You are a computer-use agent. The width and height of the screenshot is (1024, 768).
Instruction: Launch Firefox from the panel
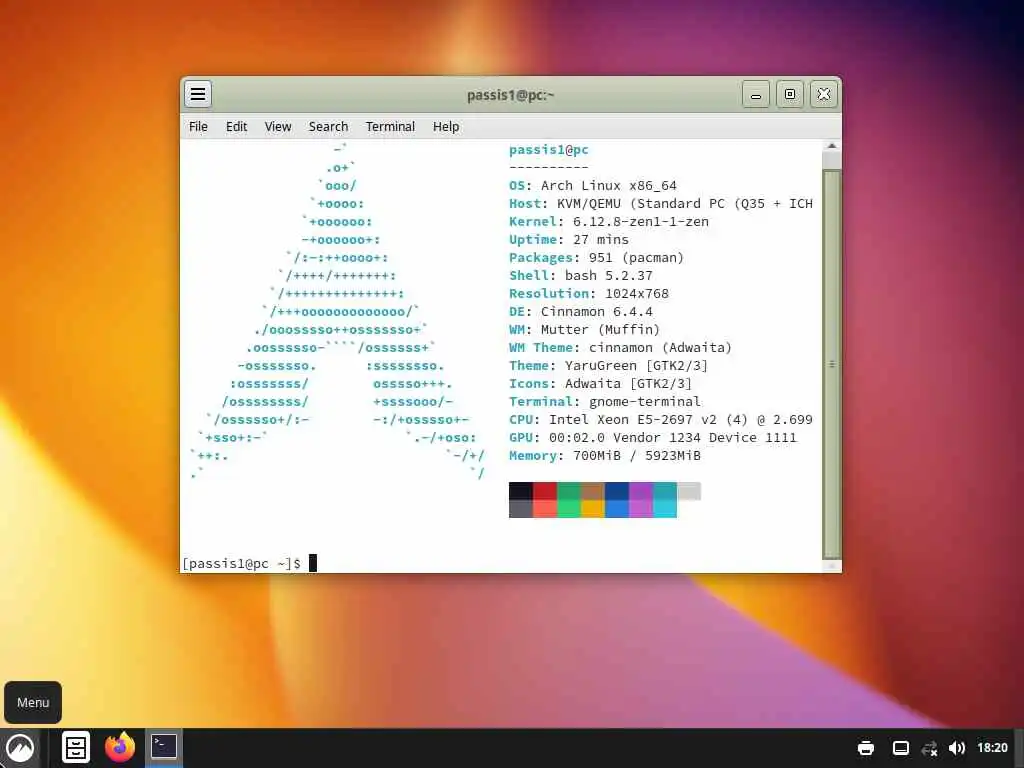(x=120, y=747)
